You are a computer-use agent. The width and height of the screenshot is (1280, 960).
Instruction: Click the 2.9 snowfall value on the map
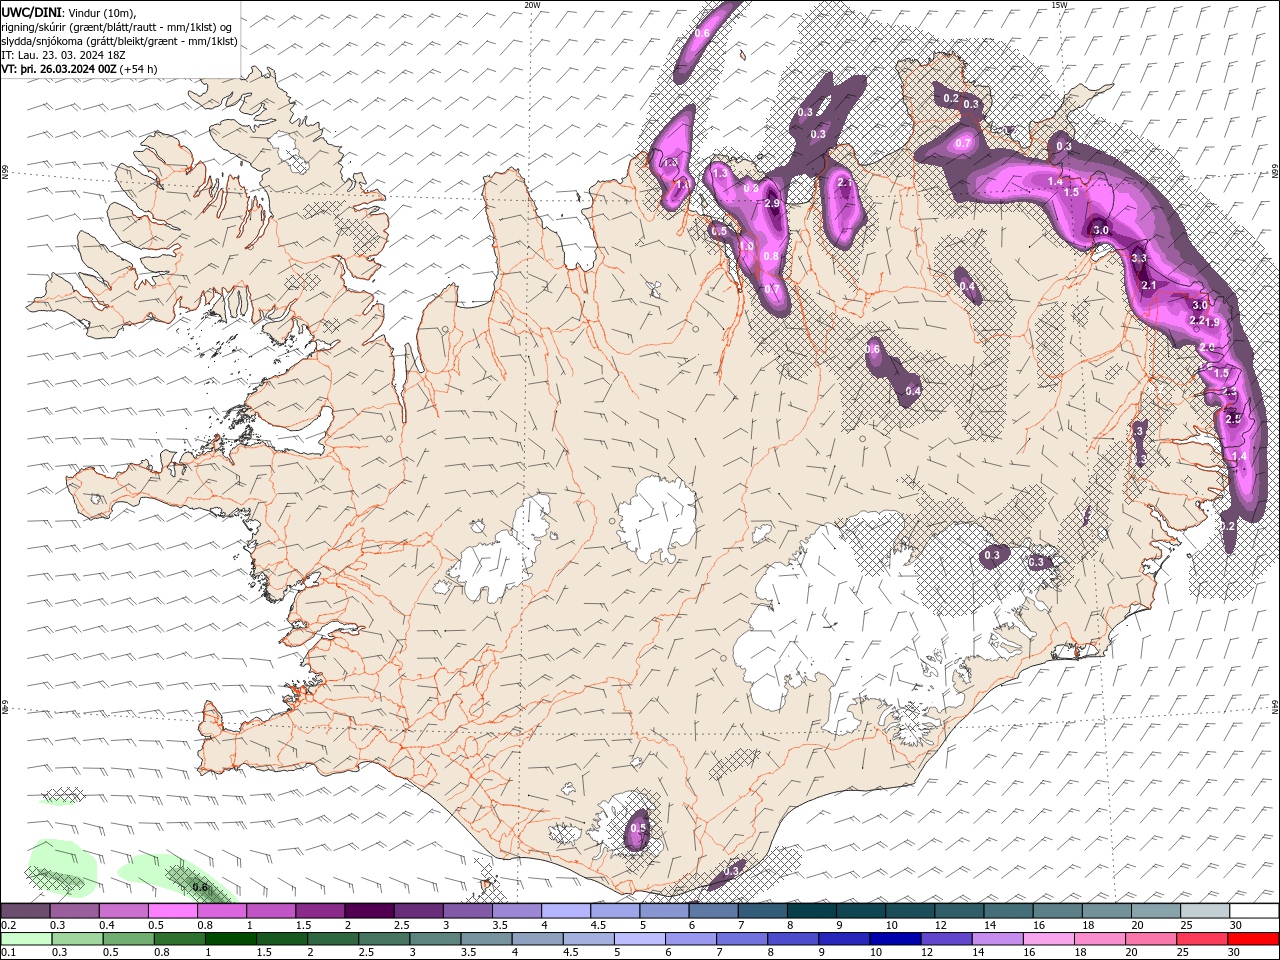[x=772, y=203]
